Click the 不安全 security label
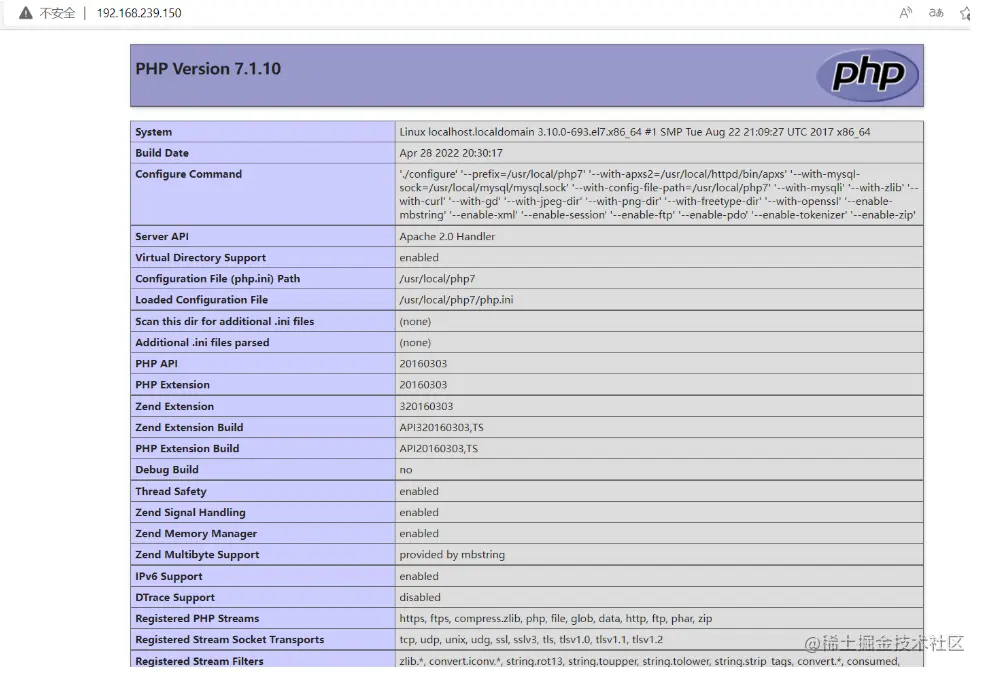This screenshot has height=673, width=984. (57, 13)
